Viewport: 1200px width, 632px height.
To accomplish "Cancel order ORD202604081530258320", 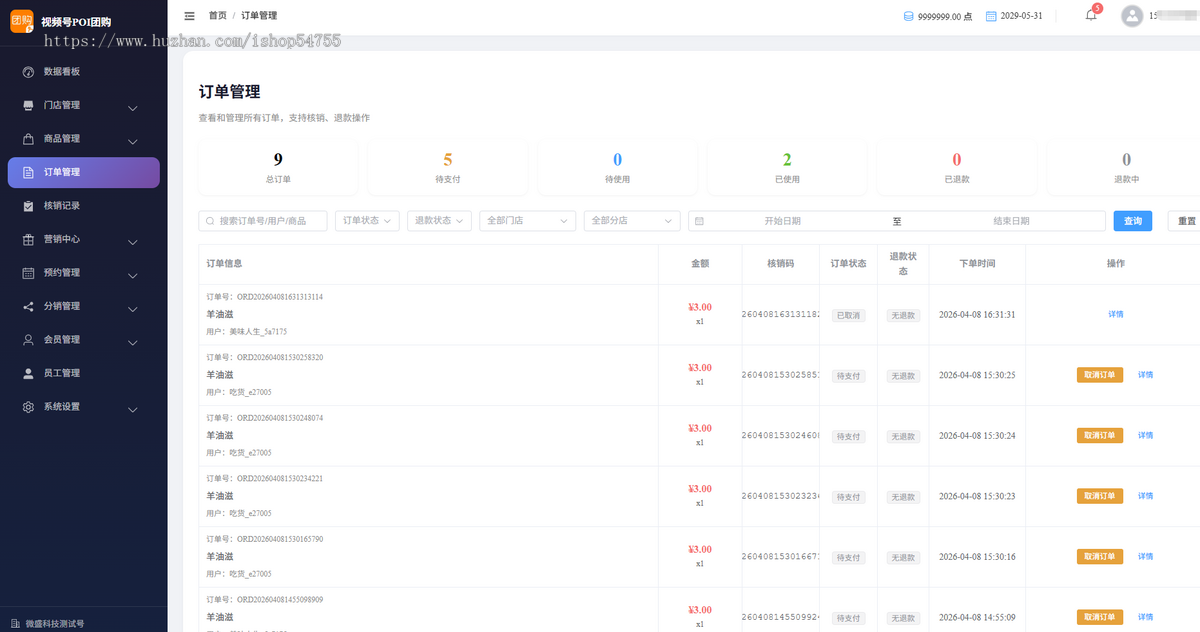I will [x=1100, y=375].
